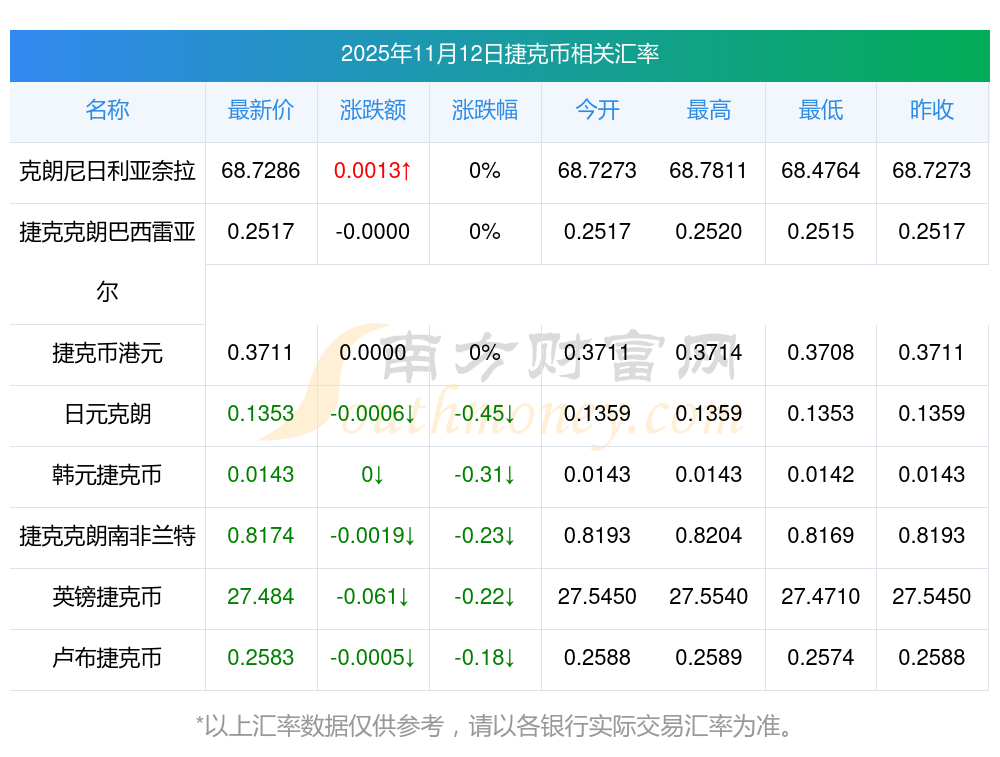
Task: Select the 涨跌额 column header
Action: tap(372, 110)
